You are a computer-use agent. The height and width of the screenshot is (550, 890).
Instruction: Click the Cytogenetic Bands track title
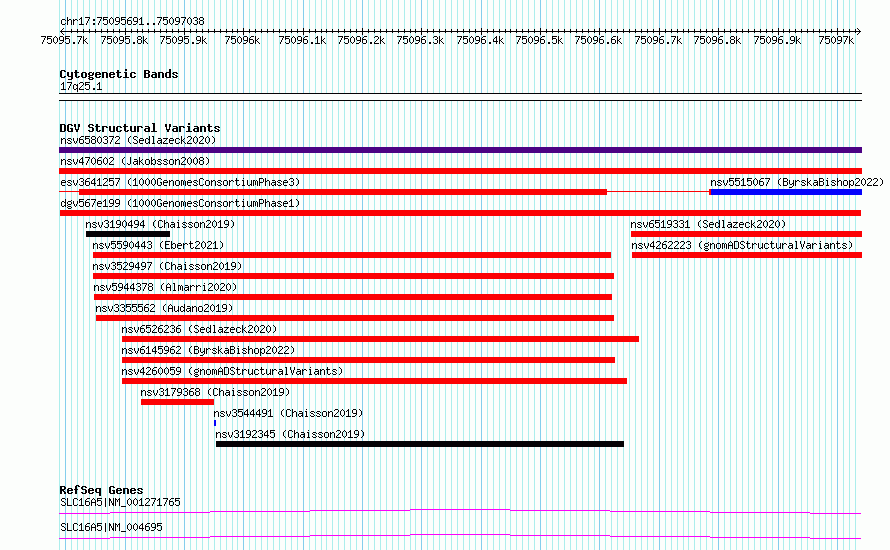(x=119, y=74)
